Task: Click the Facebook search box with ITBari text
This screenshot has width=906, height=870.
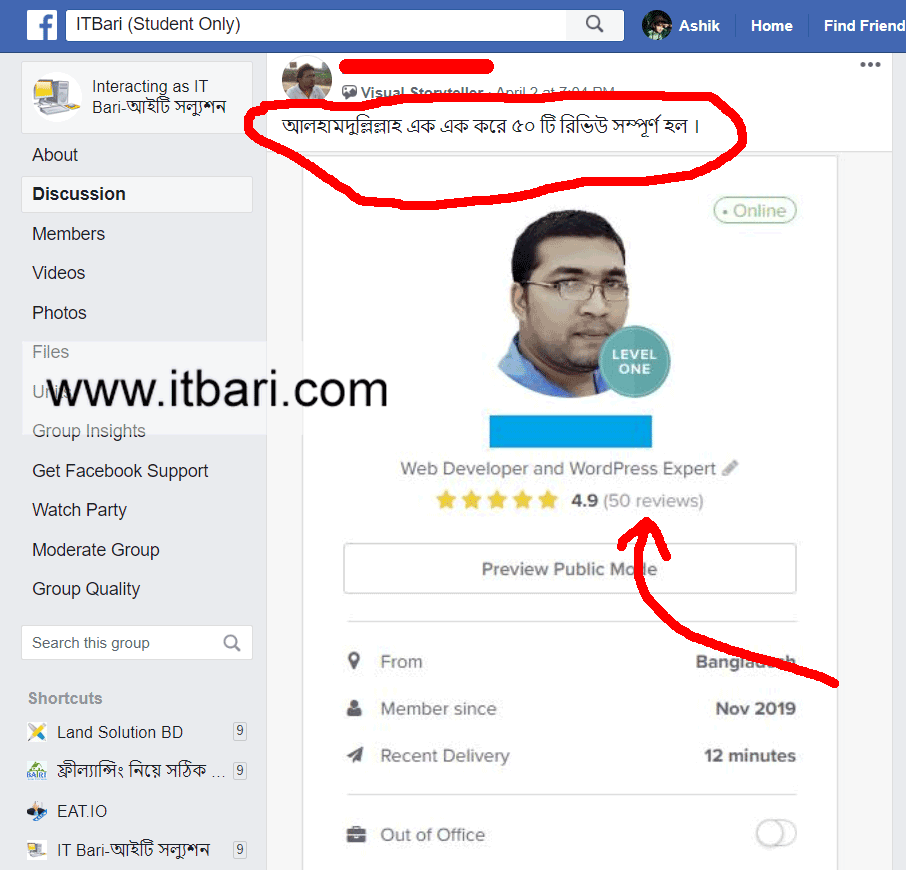Action: tap(315, 25)
